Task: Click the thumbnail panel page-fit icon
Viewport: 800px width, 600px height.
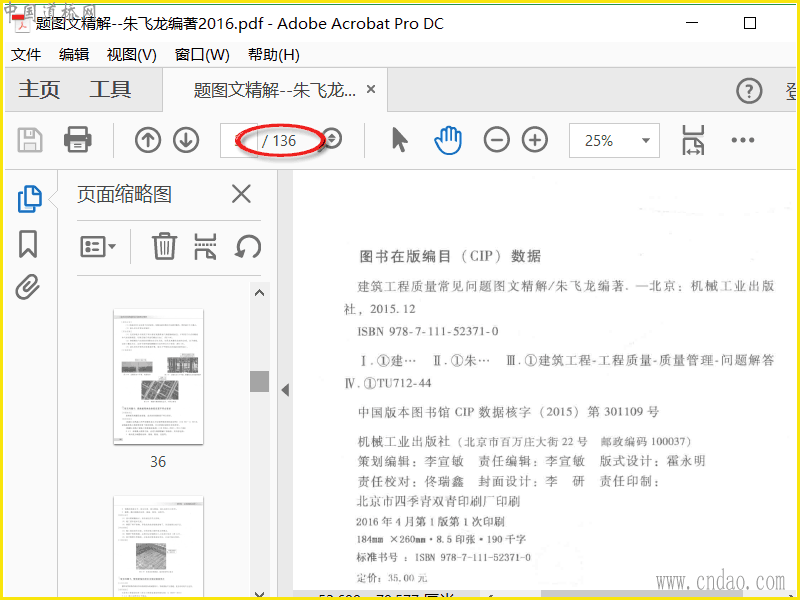Action: (205, 247)
